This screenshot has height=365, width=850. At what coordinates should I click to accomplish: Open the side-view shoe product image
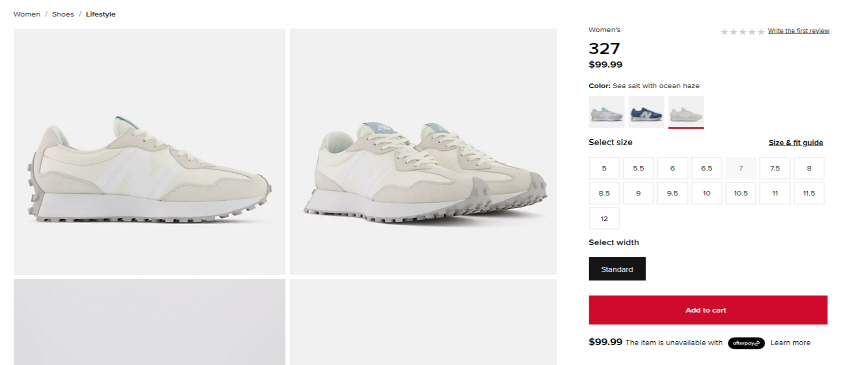tap(149, 151)
